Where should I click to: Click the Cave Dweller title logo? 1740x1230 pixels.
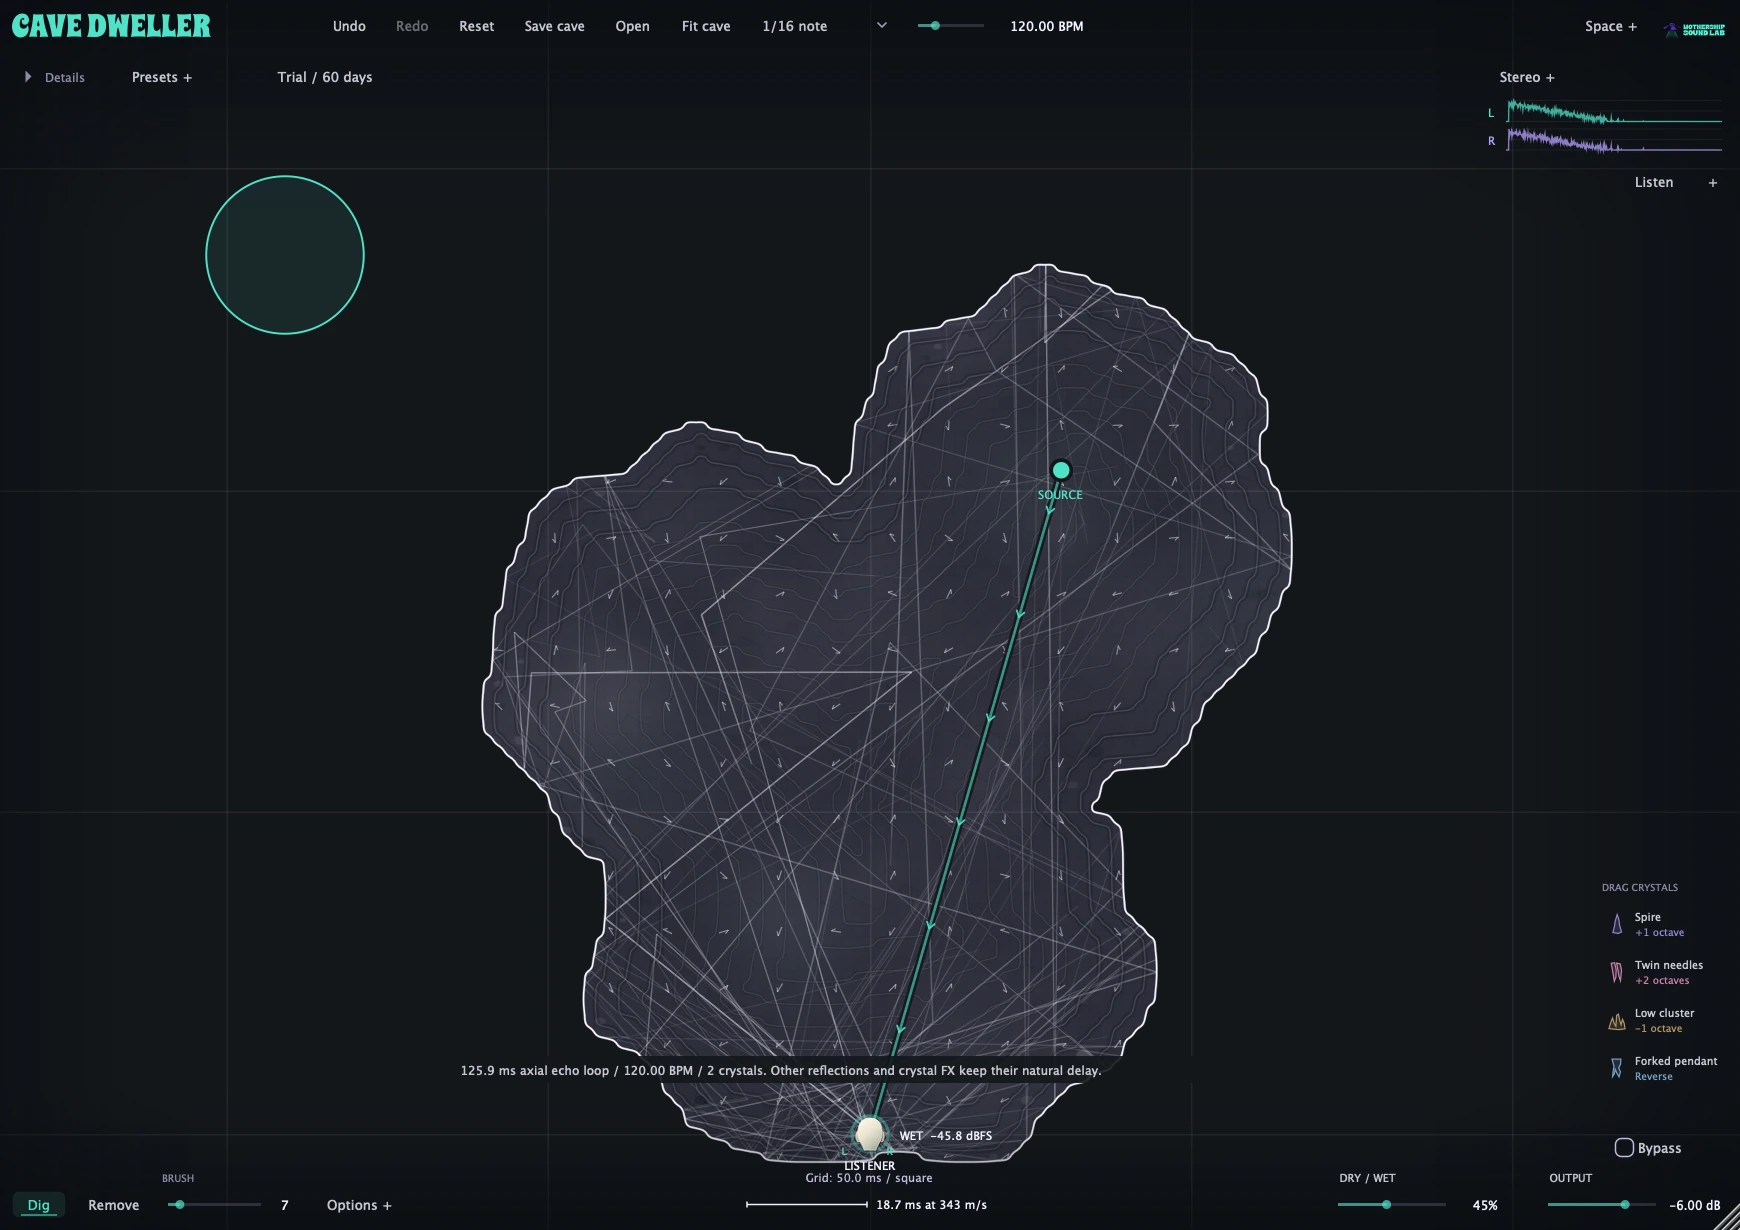pos(111,26)
